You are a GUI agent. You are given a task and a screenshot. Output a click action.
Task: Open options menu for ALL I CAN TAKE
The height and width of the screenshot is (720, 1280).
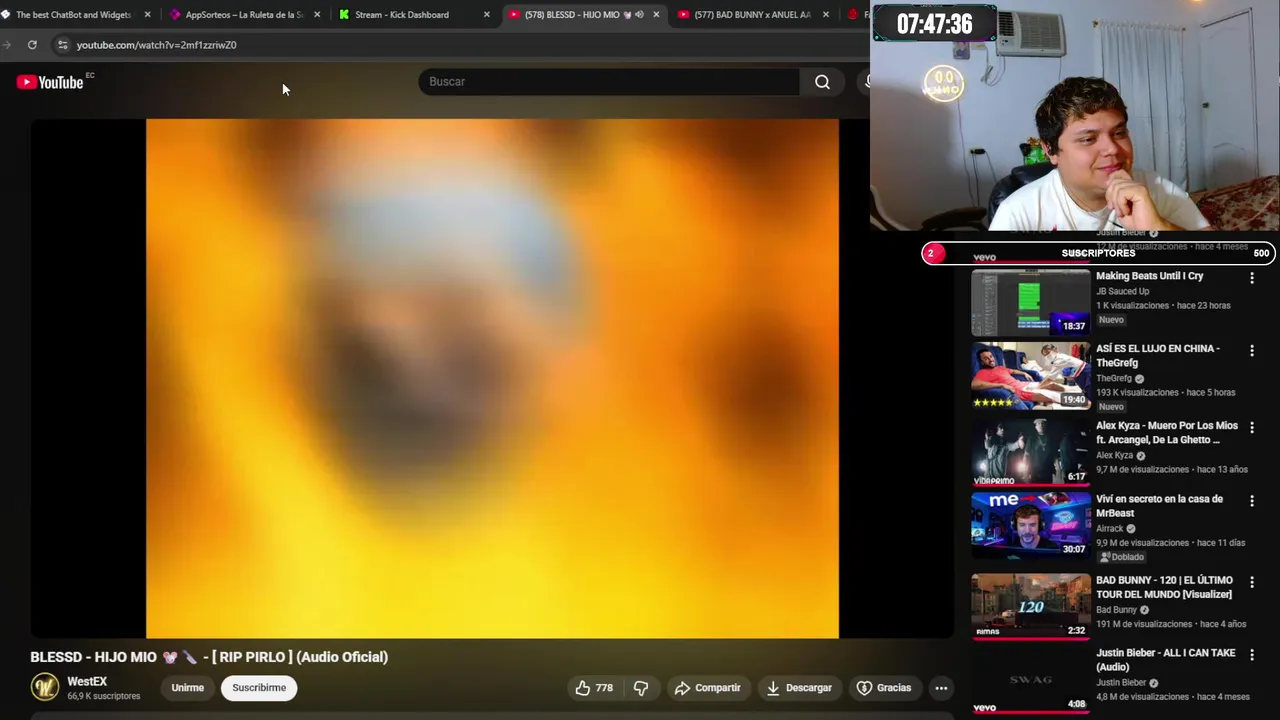tap(1251, 655)
